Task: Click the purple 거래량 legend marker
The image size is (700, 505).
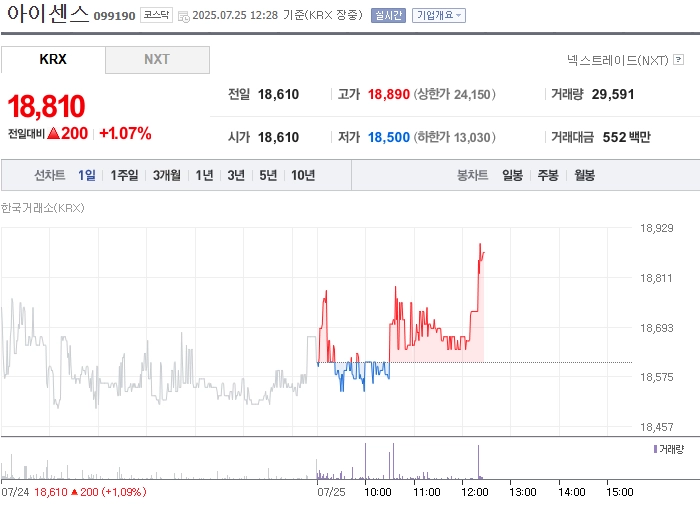Action: click(655, 449)
